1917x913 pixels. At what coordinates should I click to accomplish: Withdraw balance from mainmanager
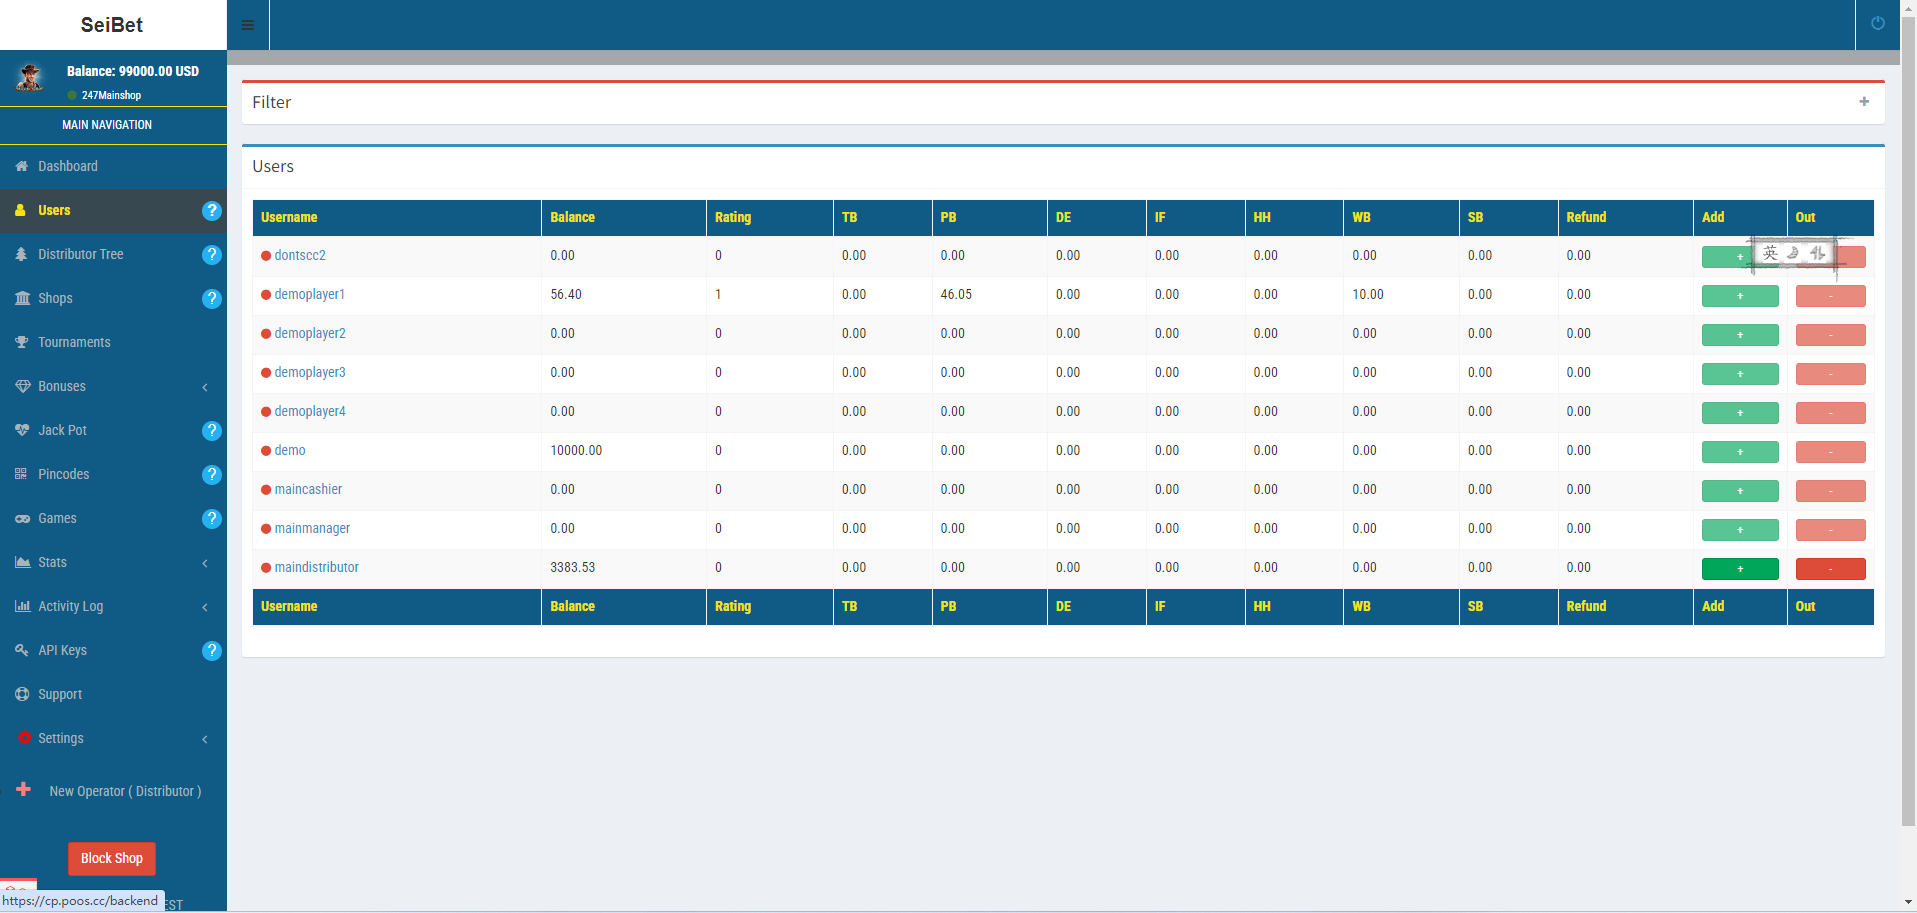click(x=1831, y=530)
